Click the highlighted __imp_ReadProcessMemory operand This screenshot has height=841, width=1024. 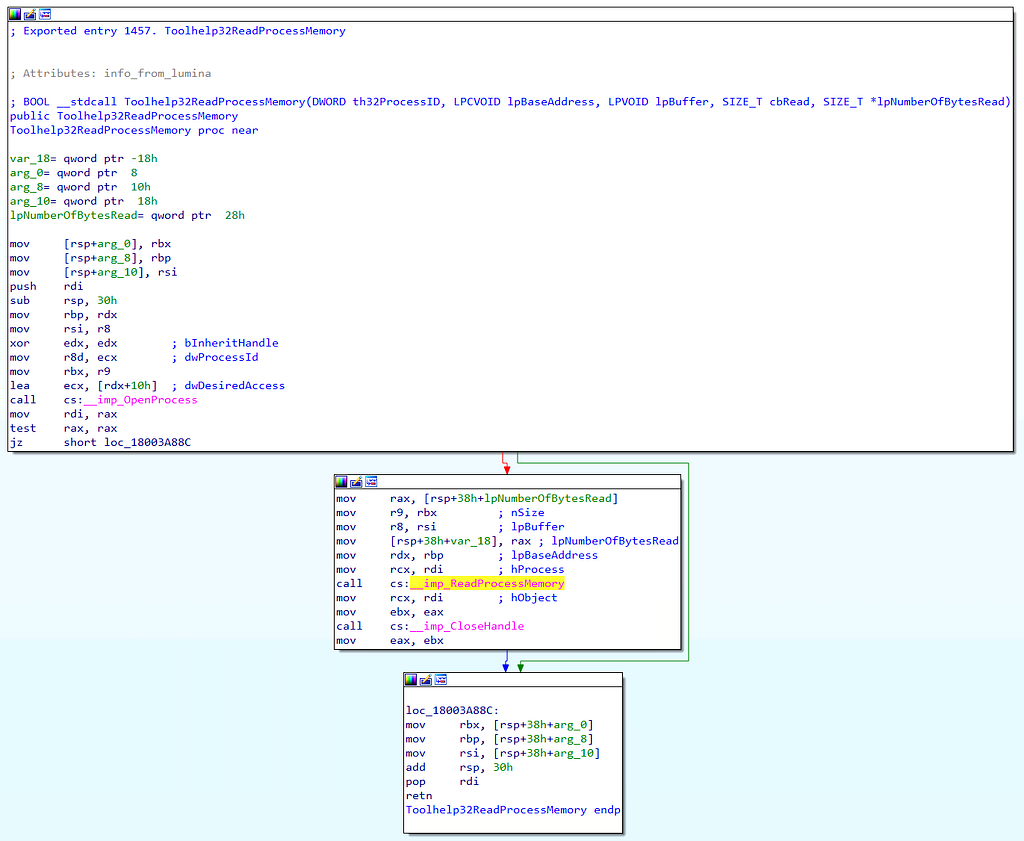coord(487,584)
